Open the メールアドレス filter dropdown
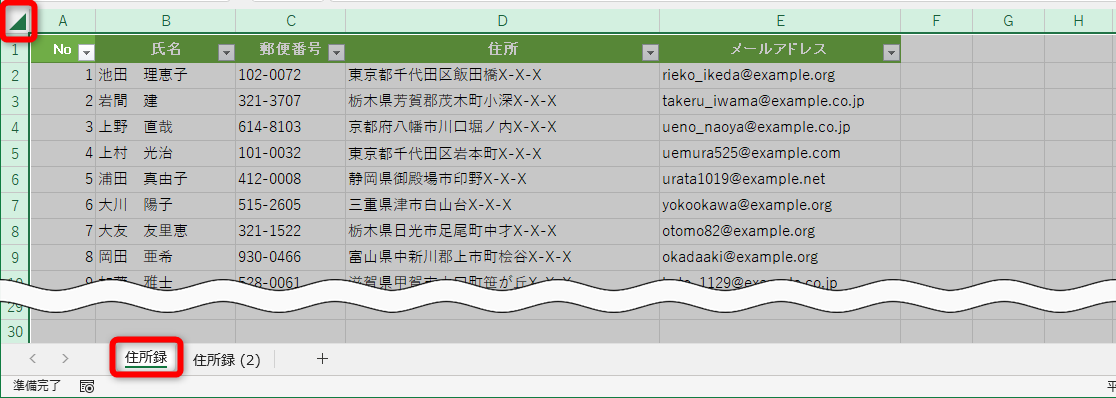Image resolution: width=1116 pixels, height=398 pixels. coord(890,52)
